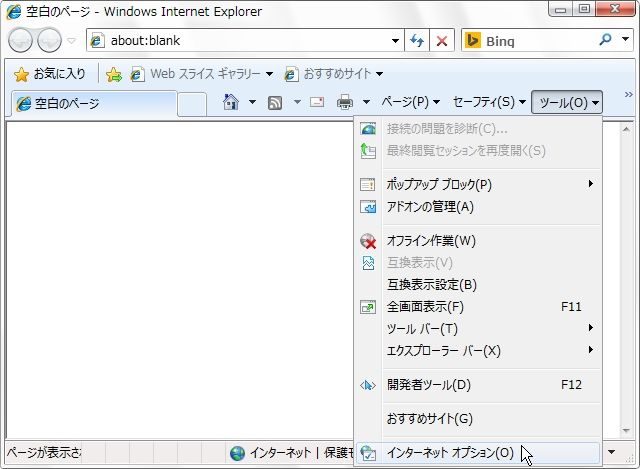
Task: Click the about:blank address field
Action: 245,40
